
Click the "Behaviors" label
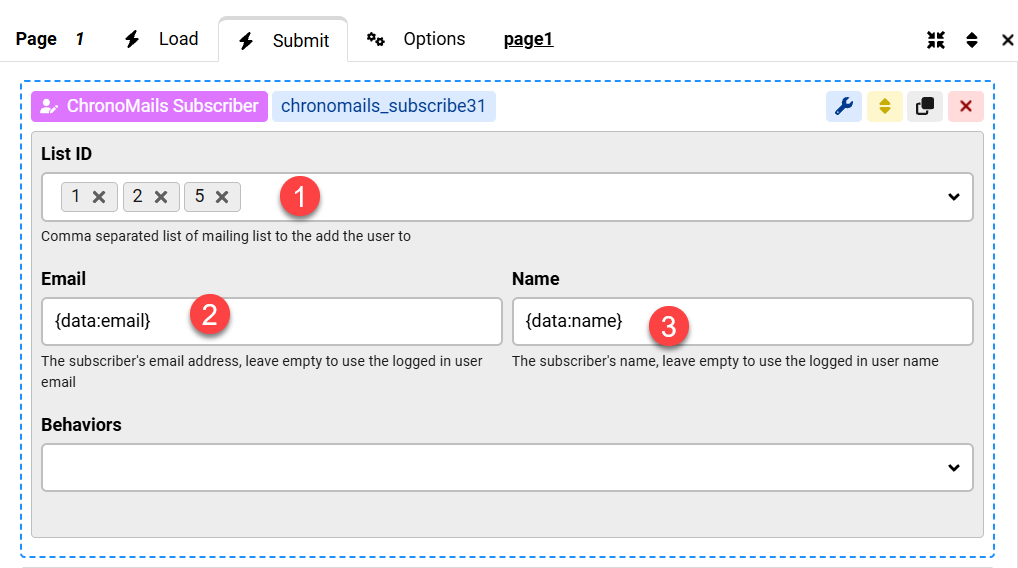pos(81,425)
